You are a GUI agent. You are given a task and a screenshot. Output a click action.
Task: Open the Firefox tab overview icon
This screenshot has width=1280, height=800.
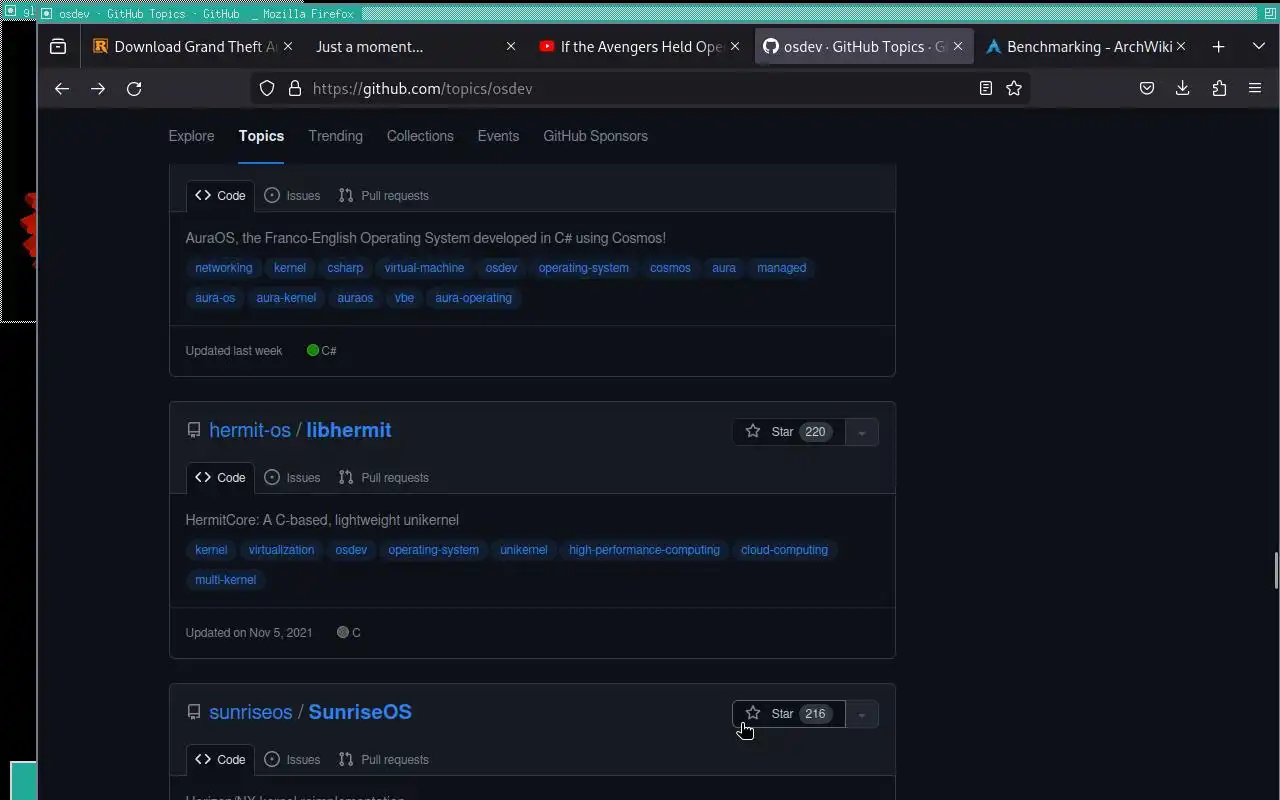coord(58,47)
